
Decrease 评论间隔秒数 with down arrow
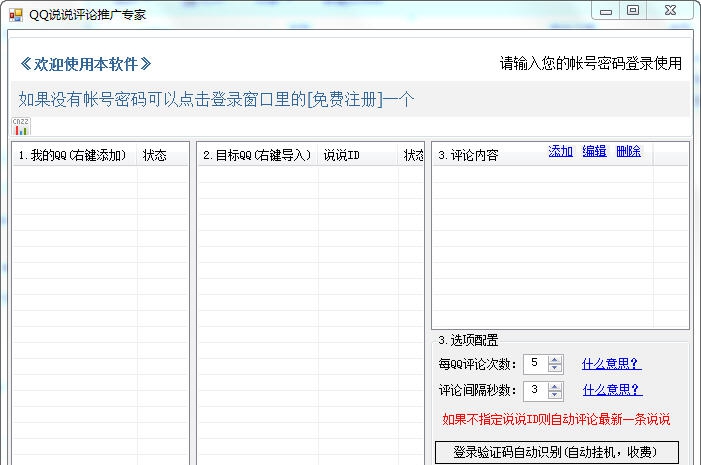pyautogui.click(x=555, y=395)
